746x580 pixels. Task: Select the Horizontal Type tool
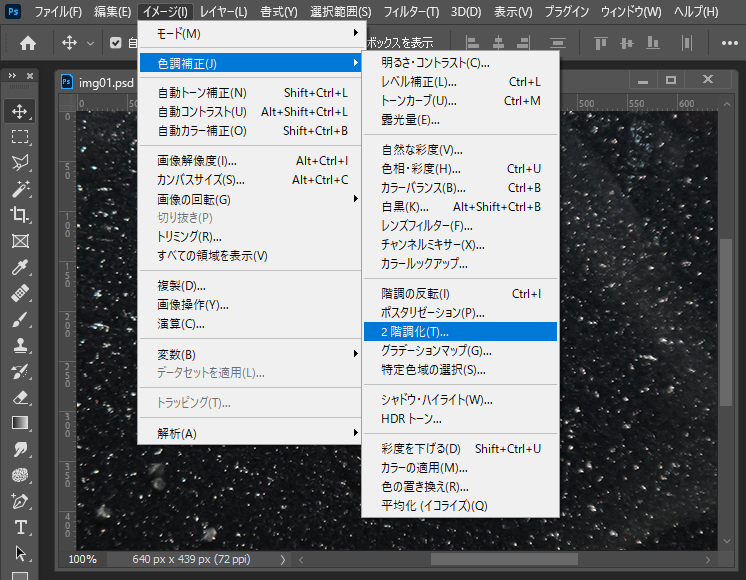[x=20, y=527]
